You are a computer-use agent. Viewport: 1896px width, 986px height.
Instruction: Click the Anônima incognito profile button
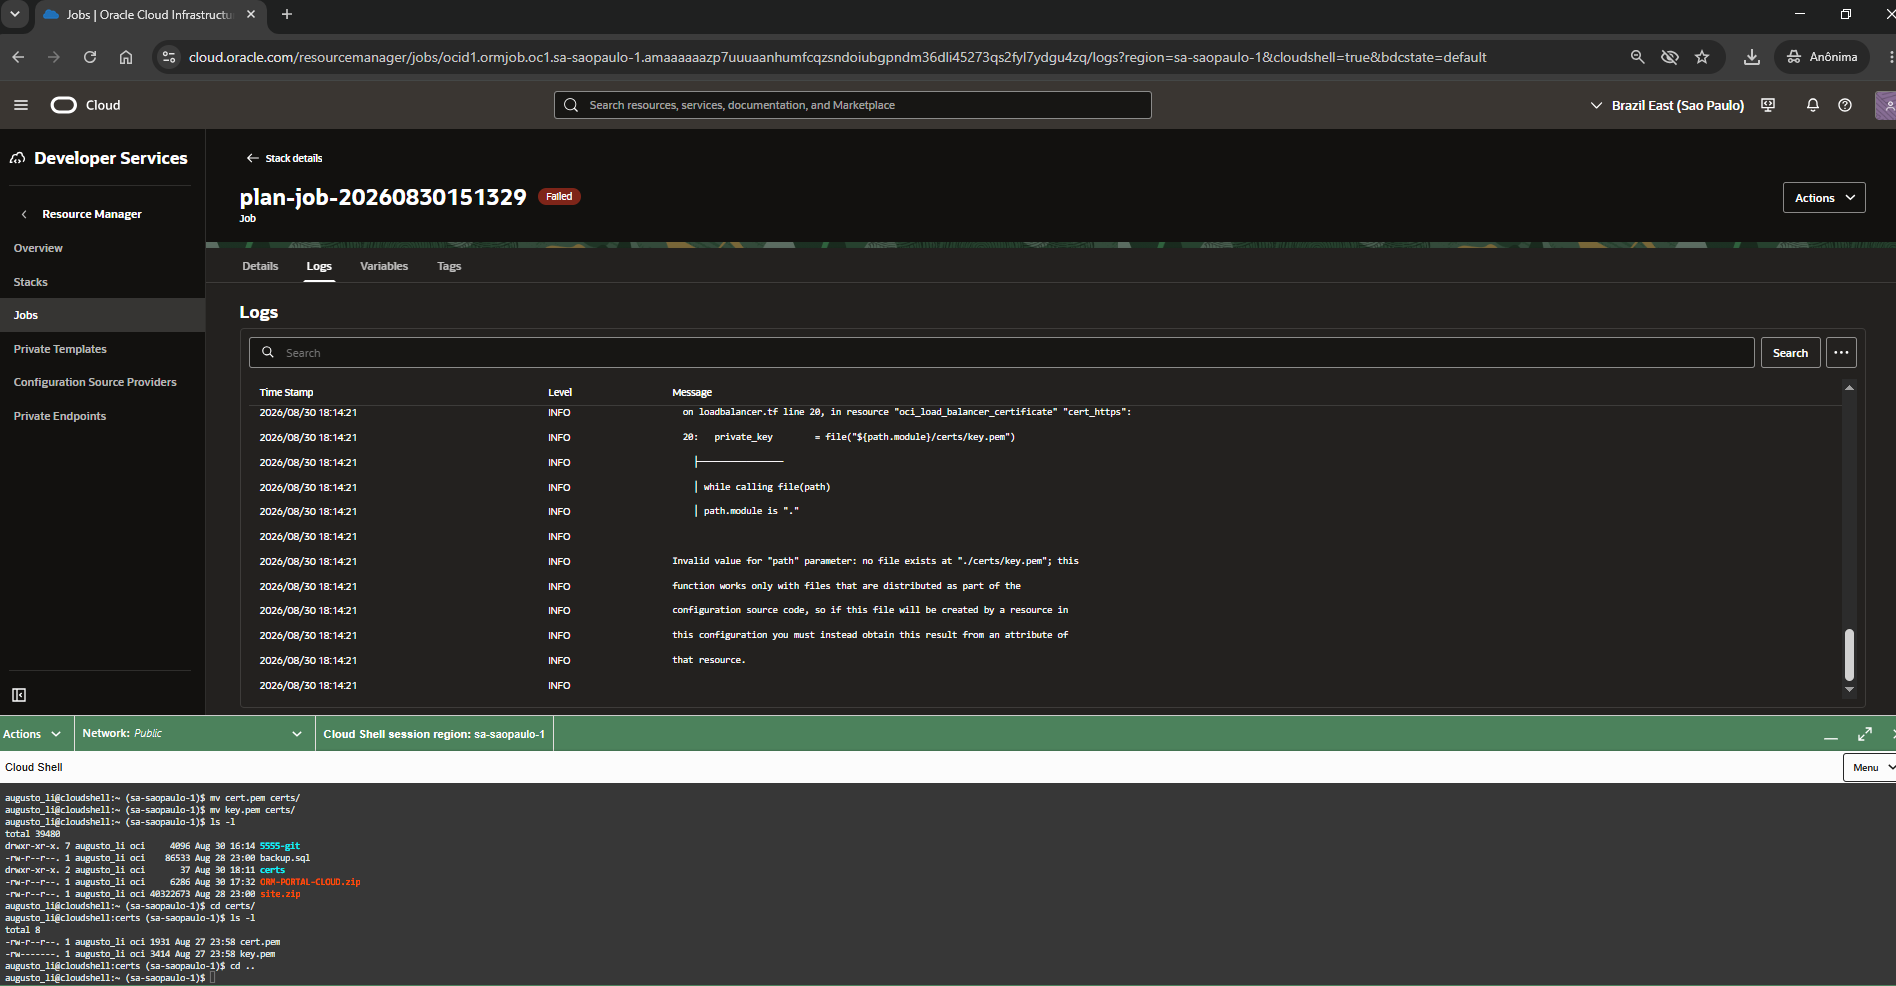click(1822, 57)
